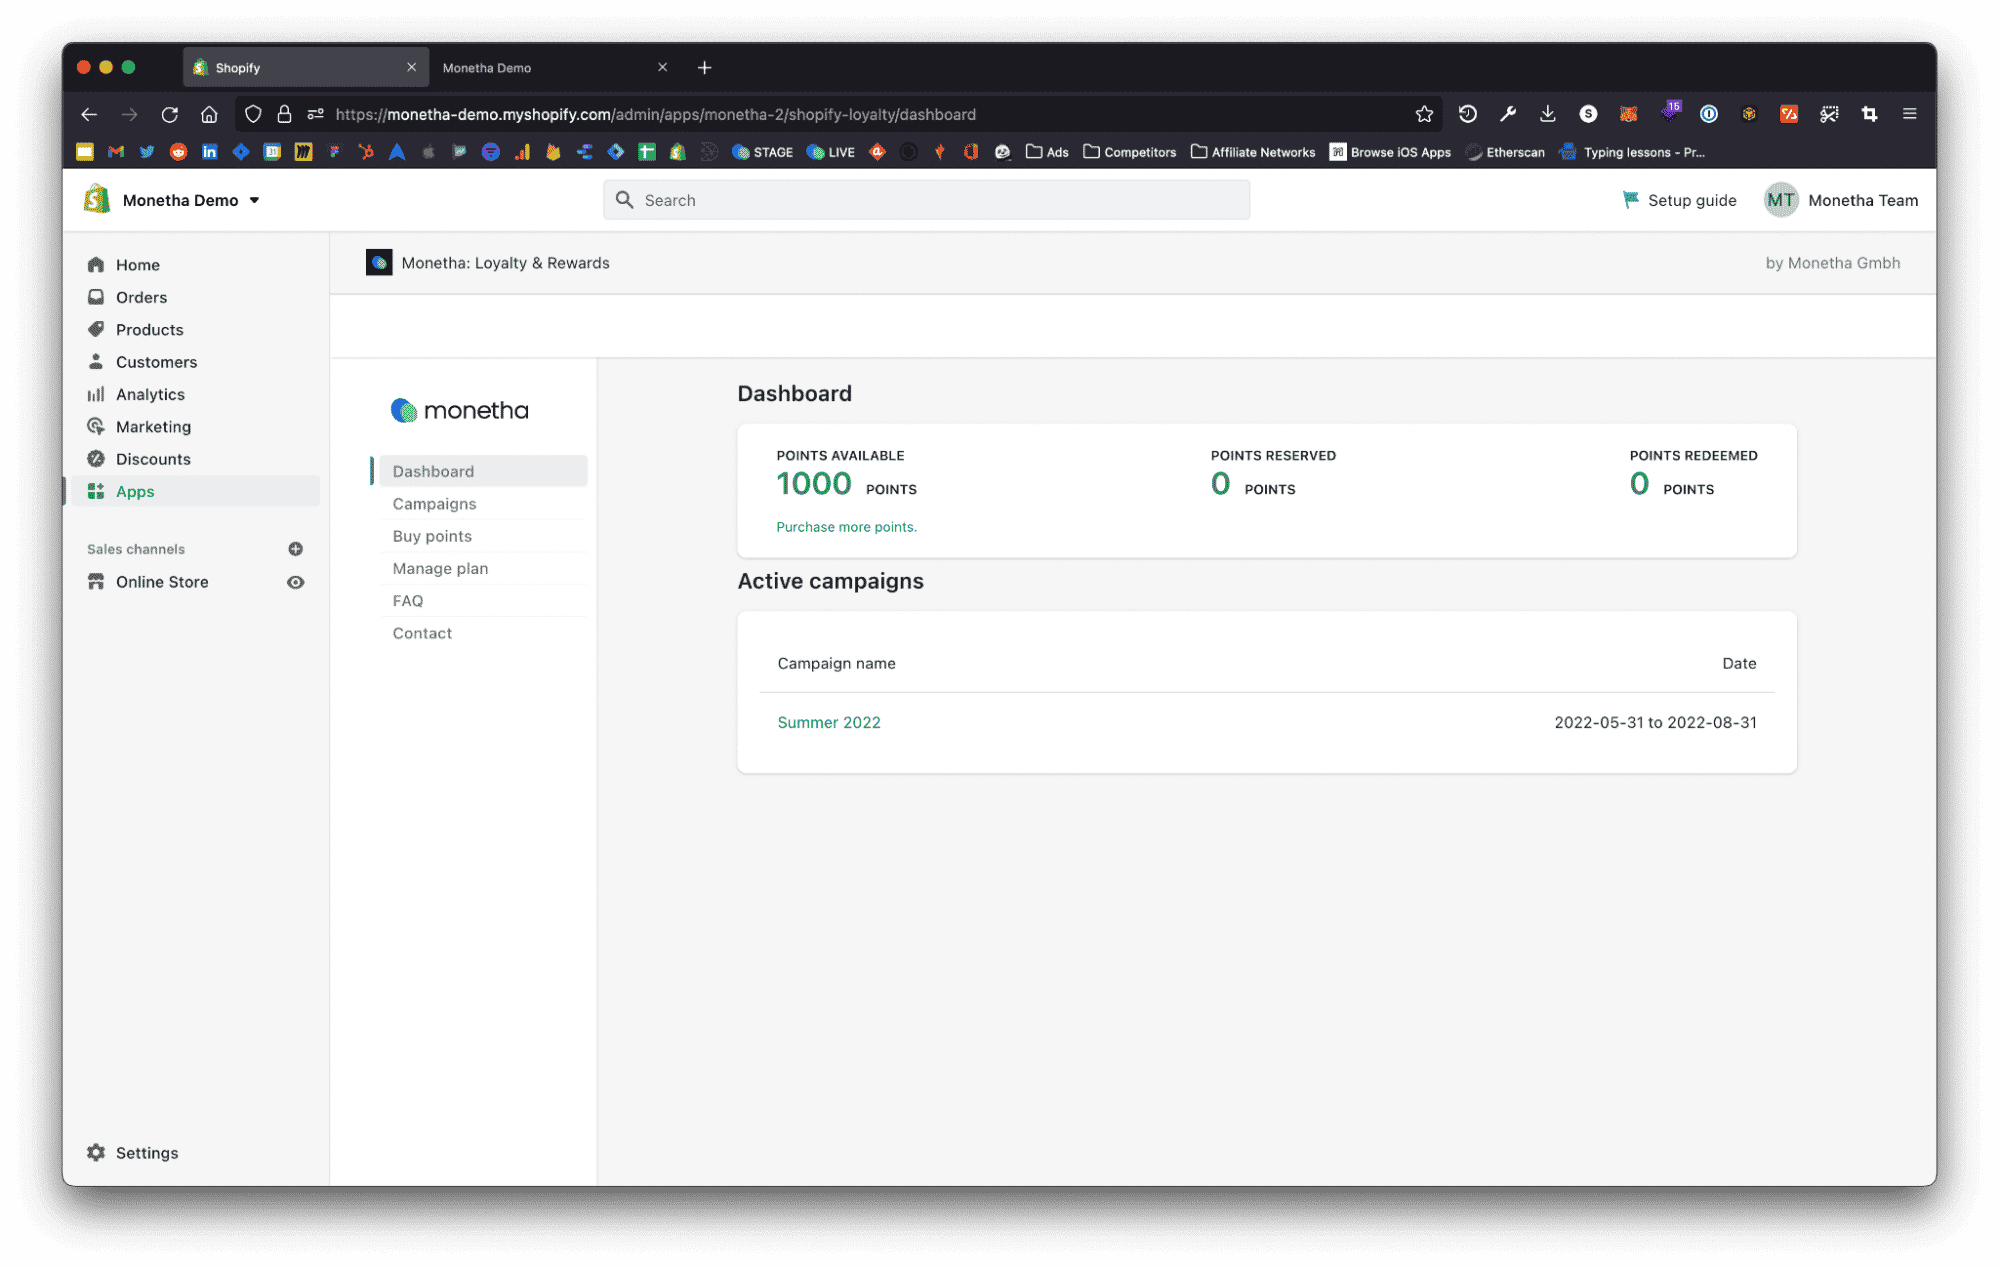The width and height of the screenshot is (1999, 1268).
Task: Open the Competitors bookmarks folder
Action: pyautogui.click(x=1129, y=152)
